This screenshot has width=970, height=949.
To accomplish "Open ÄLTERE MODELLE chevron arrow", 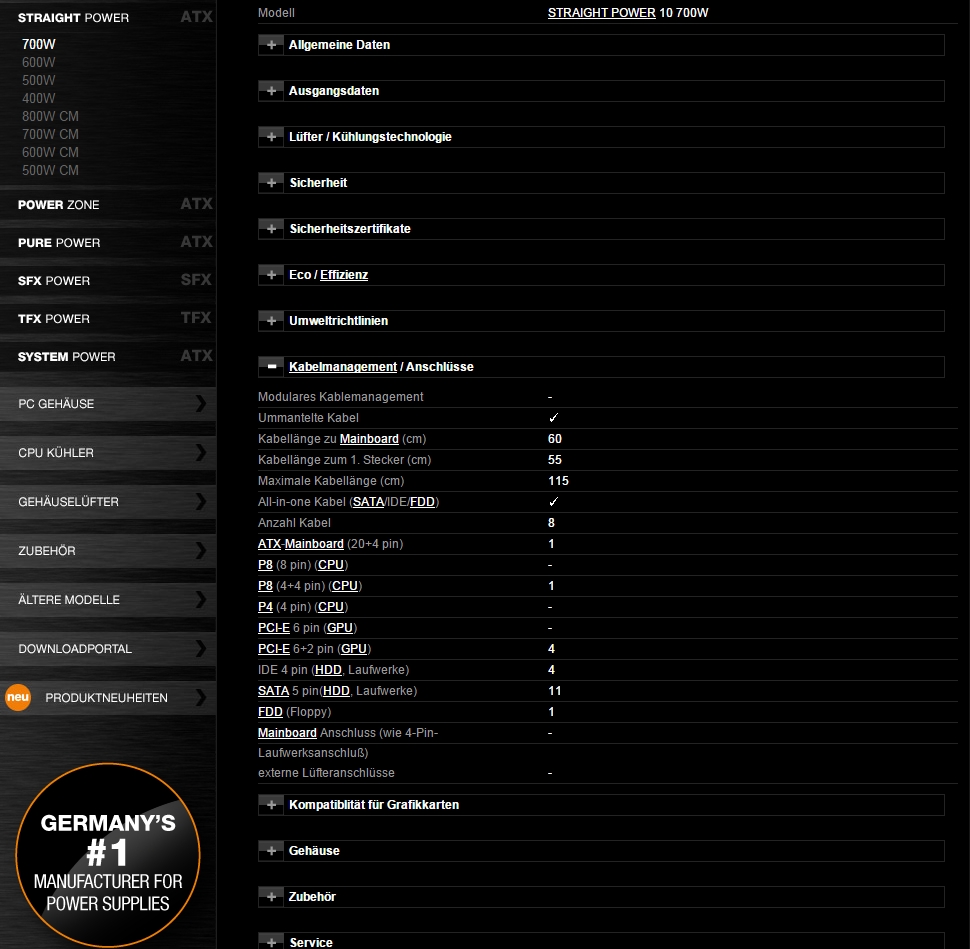I will [x=200, y=599].
